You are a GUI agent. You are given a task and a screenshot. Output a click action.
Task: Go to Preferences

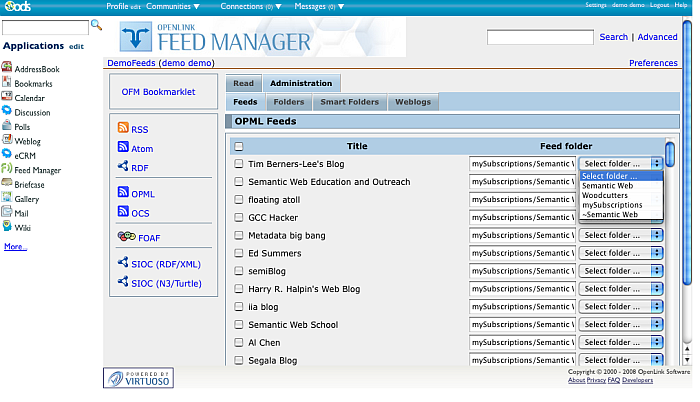(x=653, y=63)
